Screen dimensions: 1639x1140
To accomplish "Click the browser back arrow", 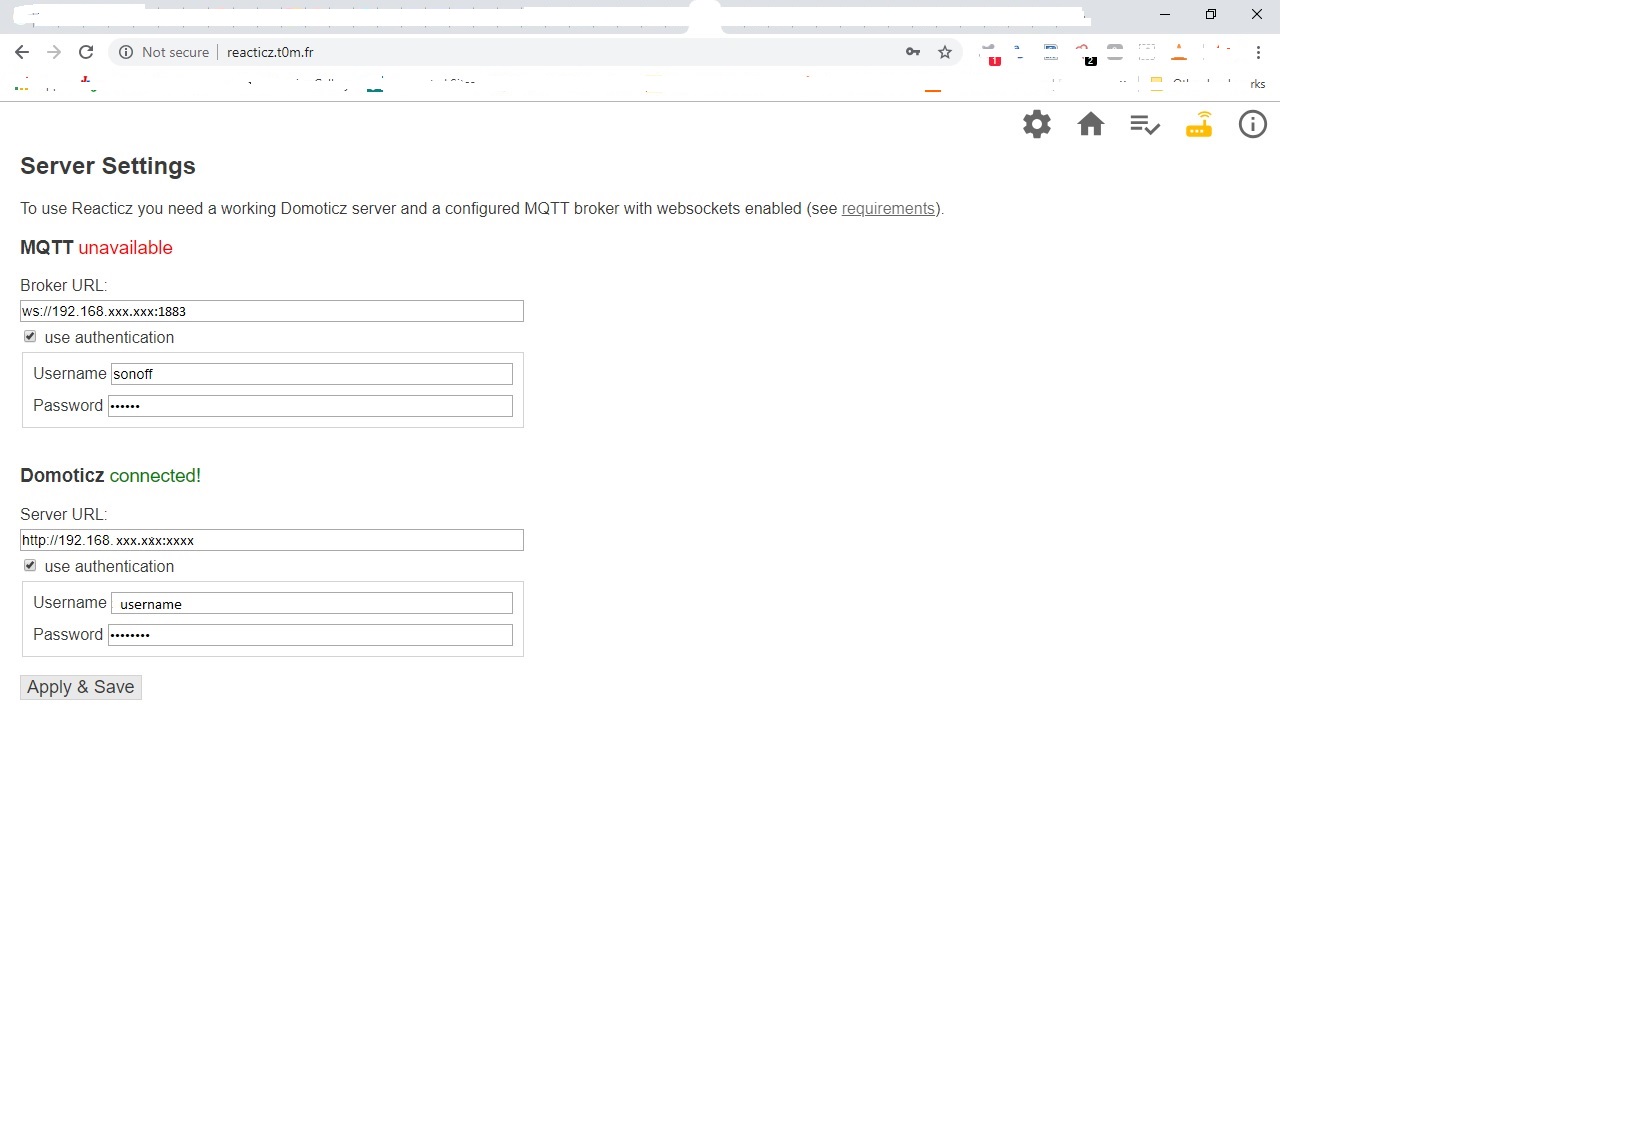I will (22, 52).
